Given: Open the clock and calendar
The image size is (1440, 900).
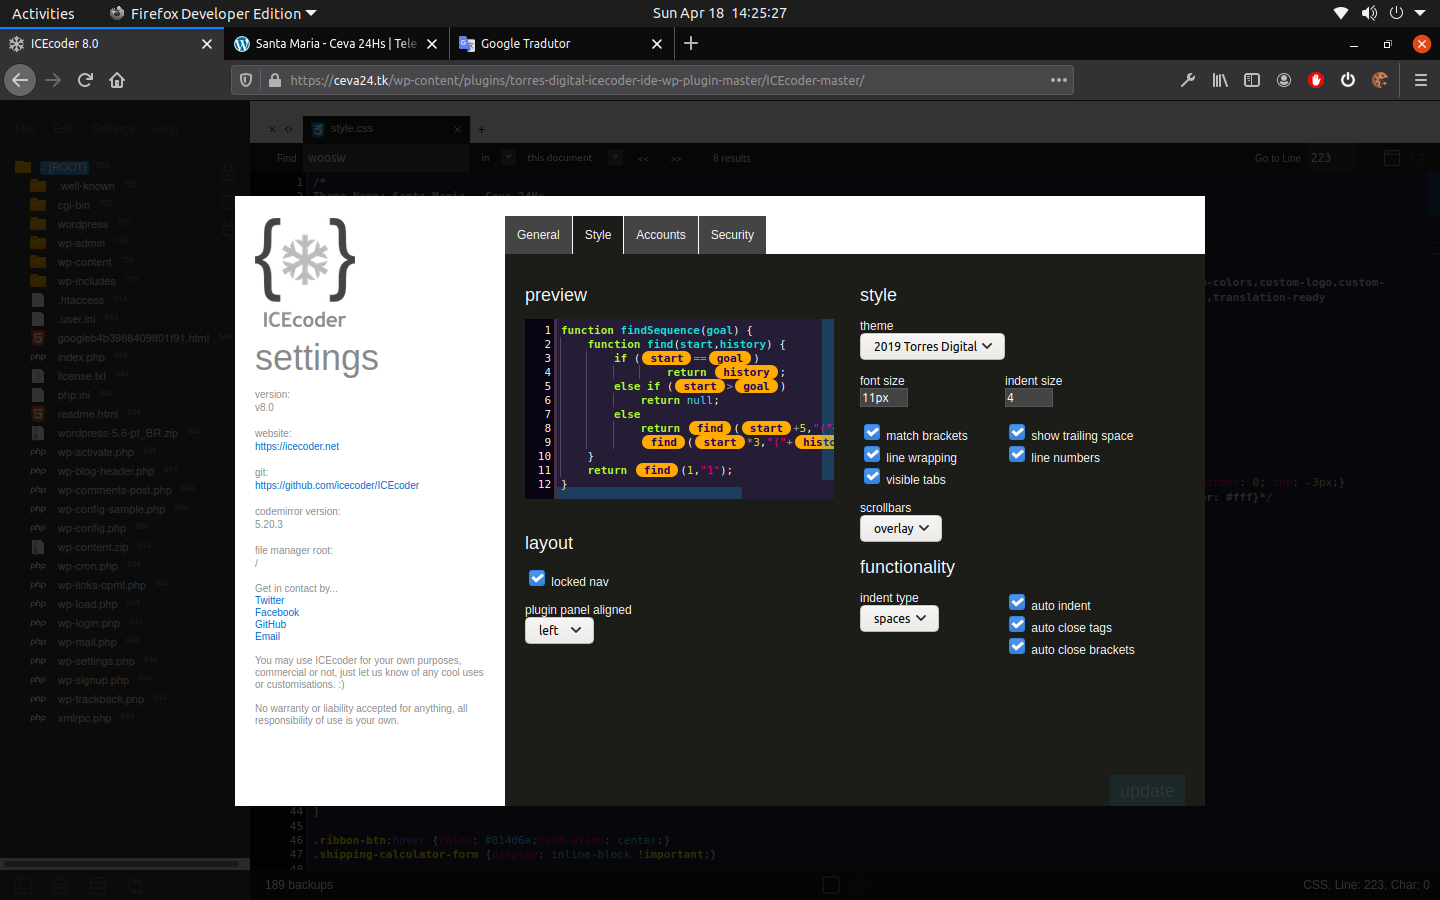Looking at the screenshot, I should pyautogui.click(x=719, y=13).
